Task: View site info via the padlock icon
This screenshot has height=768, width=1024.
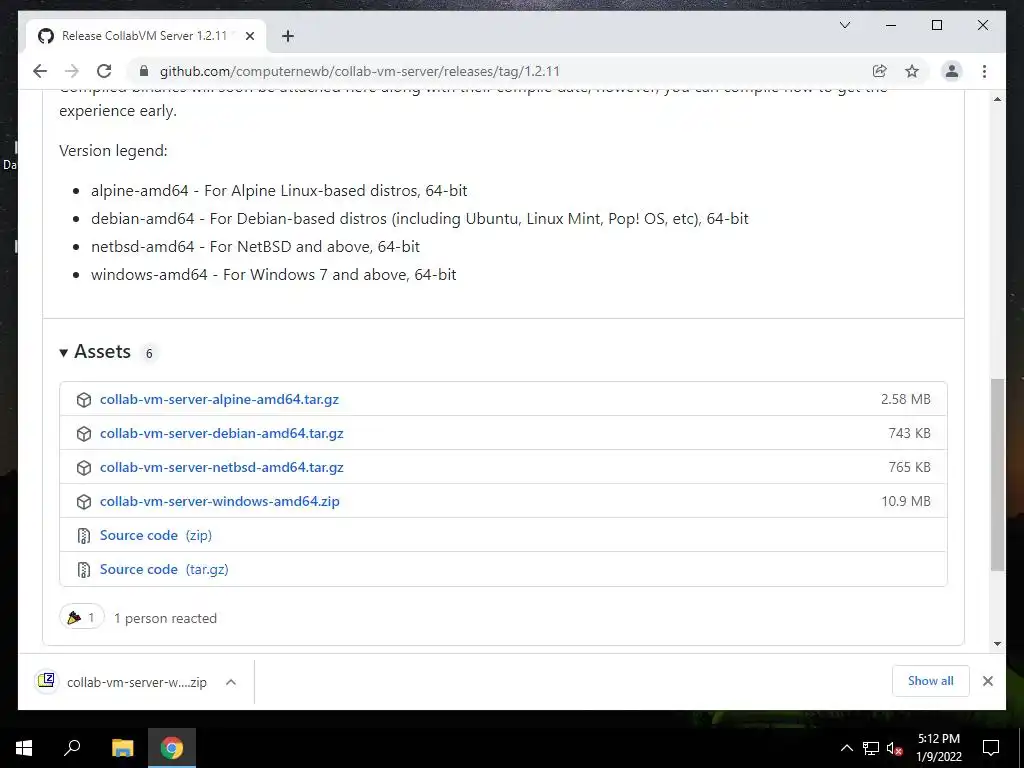Action: coord(144,71)
